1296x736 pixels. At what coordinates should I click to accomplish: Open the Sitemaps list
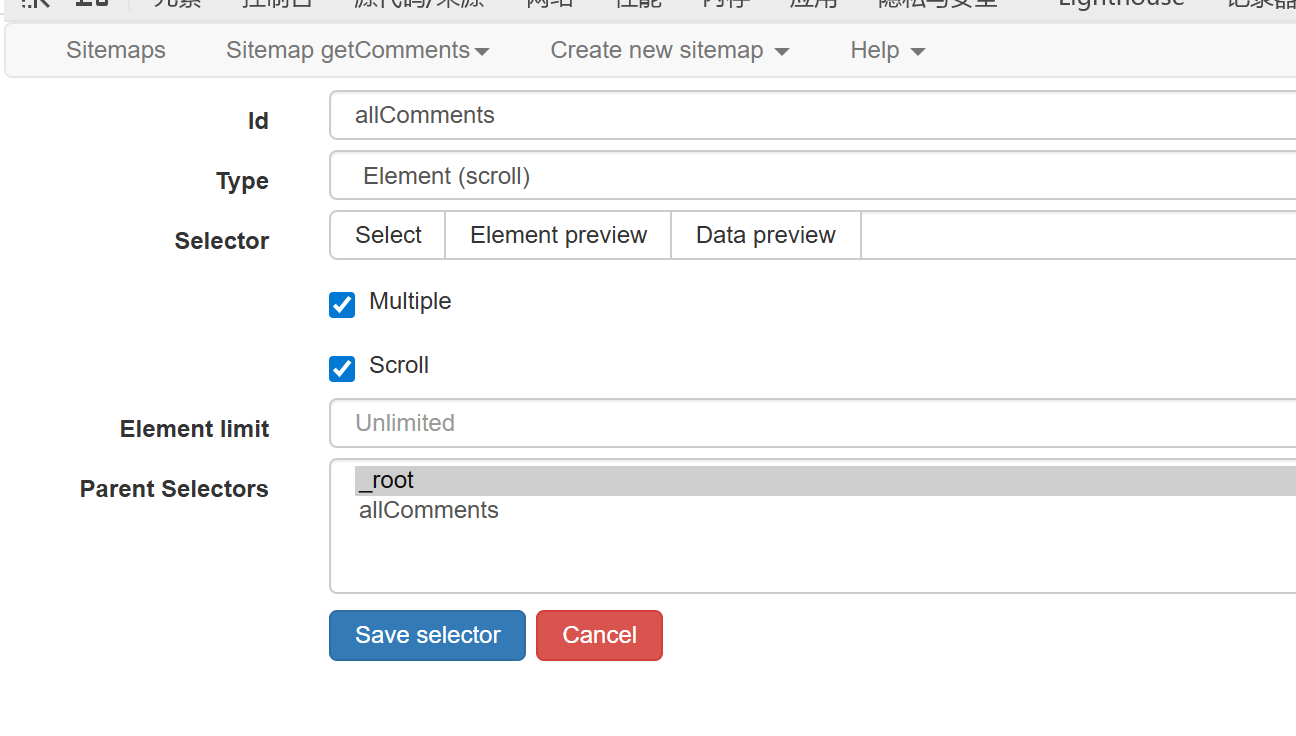click(116, 50)
